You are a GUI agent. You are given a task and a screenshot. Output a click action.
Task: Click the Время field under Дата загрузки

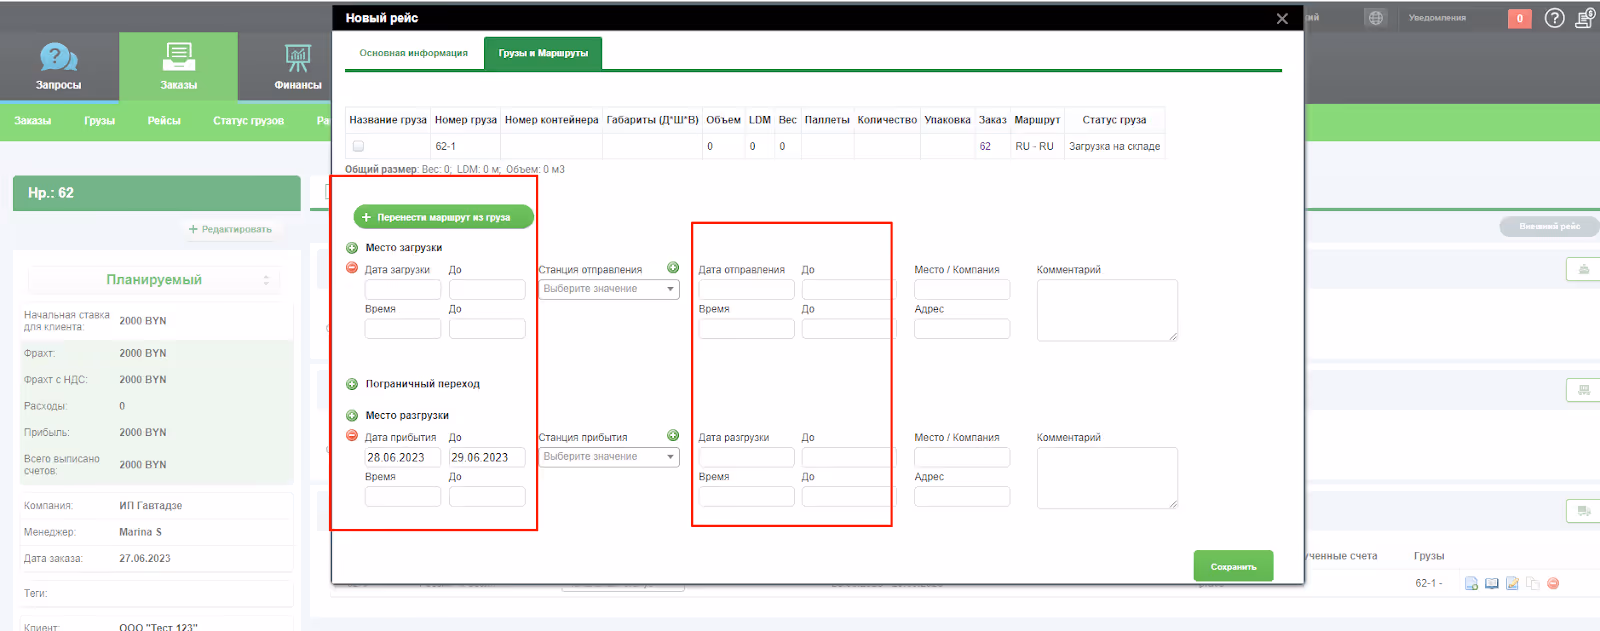click(403, 329)
